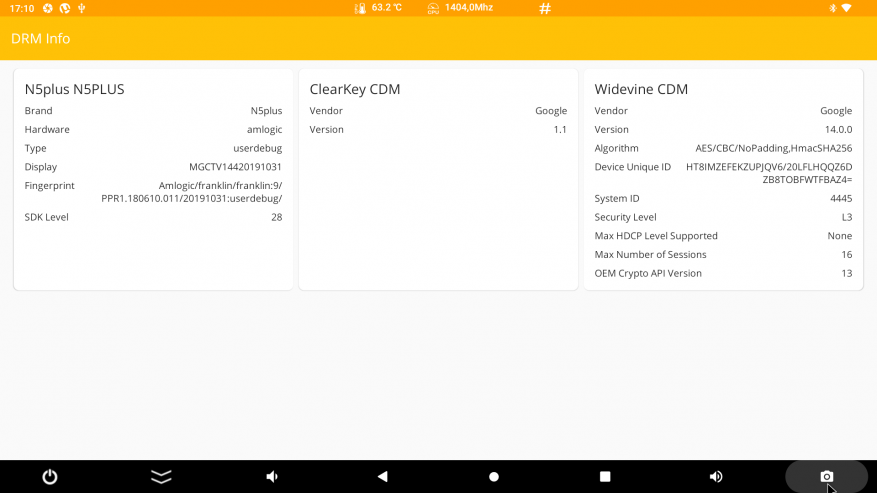Raise the volume with speaker-up icon
877x493 pixels.
(716, 477)
